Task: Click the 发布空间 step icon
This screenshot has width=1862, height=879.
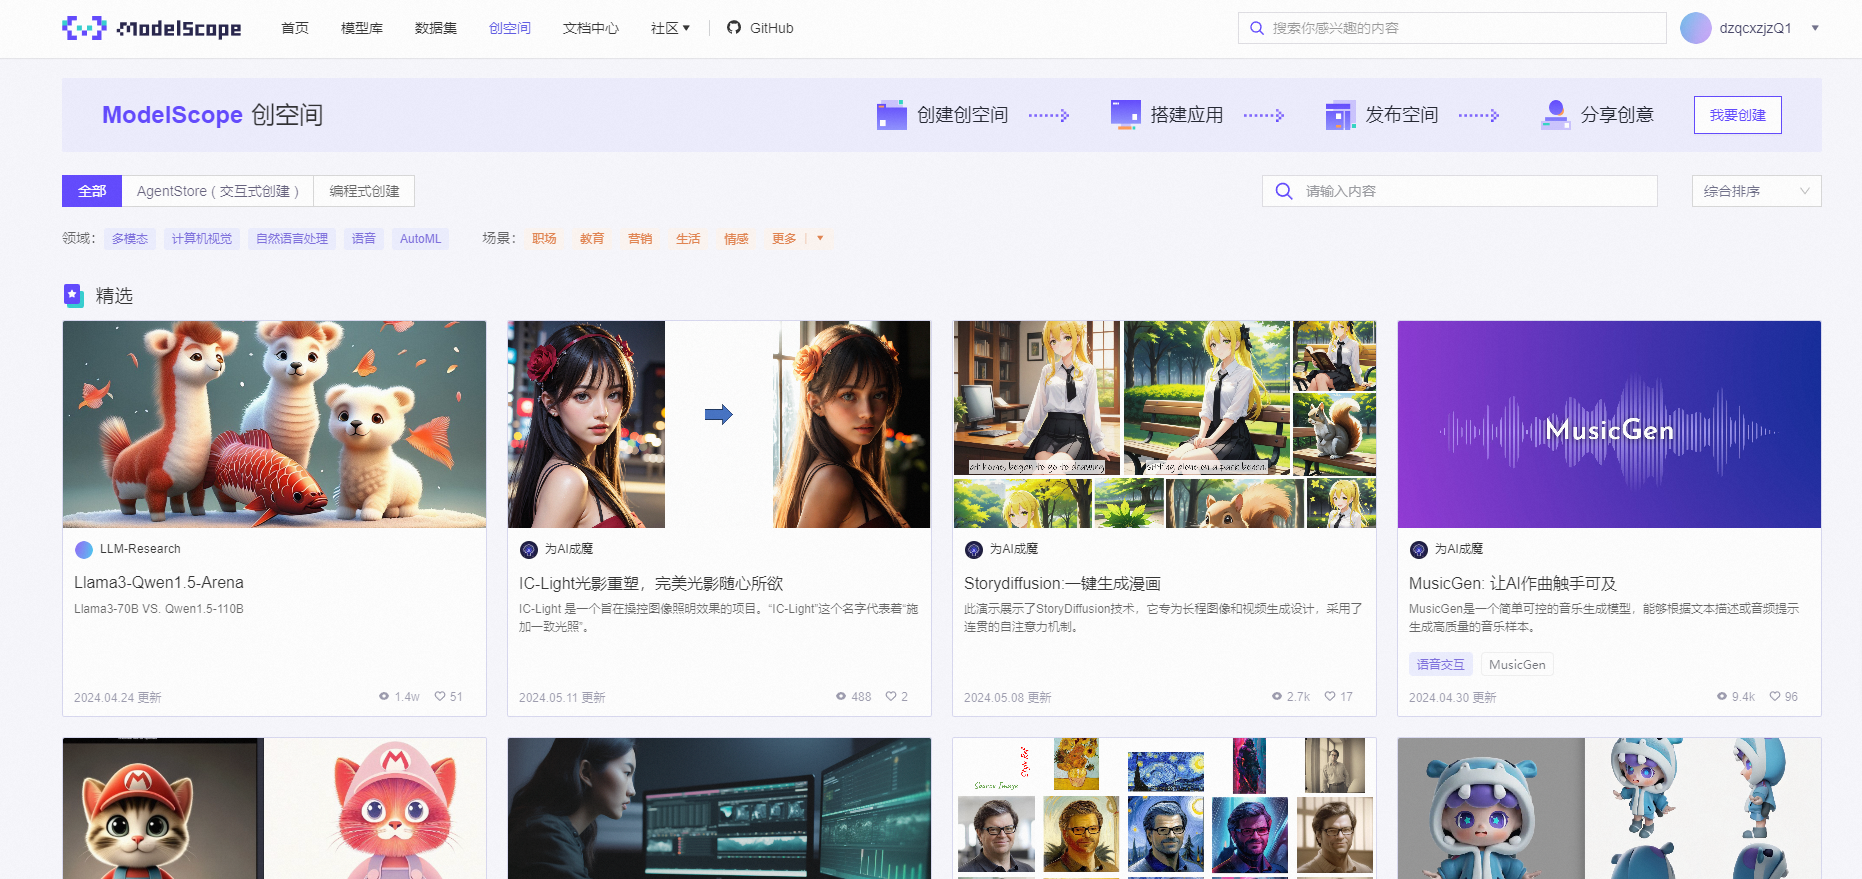Action: tap(1340, 115)
